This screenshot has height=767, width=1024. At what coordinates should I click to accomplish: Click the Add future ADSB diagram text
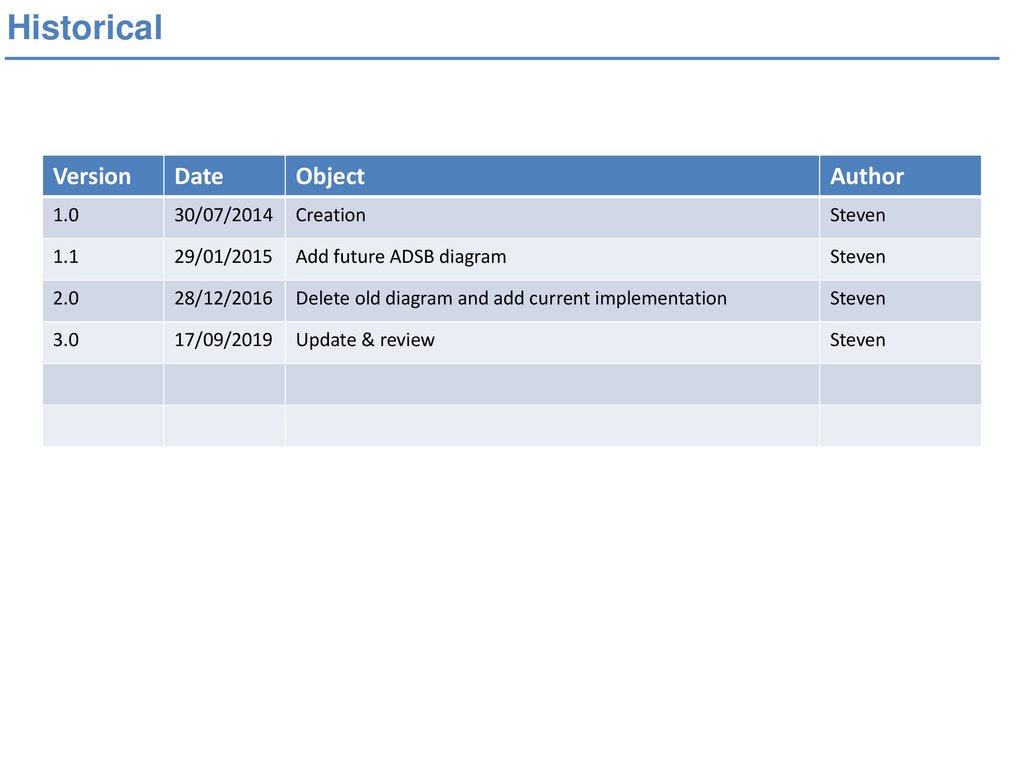pos(401,257)
